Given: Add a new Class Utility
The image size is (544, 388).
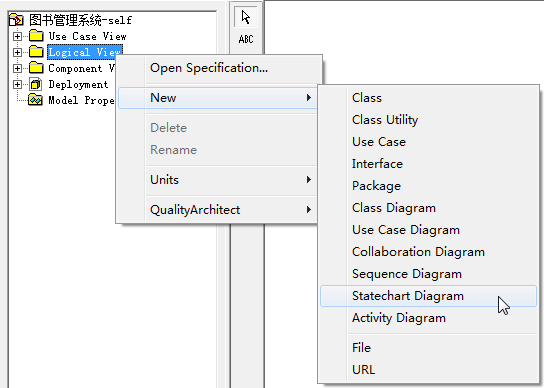Looking at the screenshot, I should [x=428, y=120].
